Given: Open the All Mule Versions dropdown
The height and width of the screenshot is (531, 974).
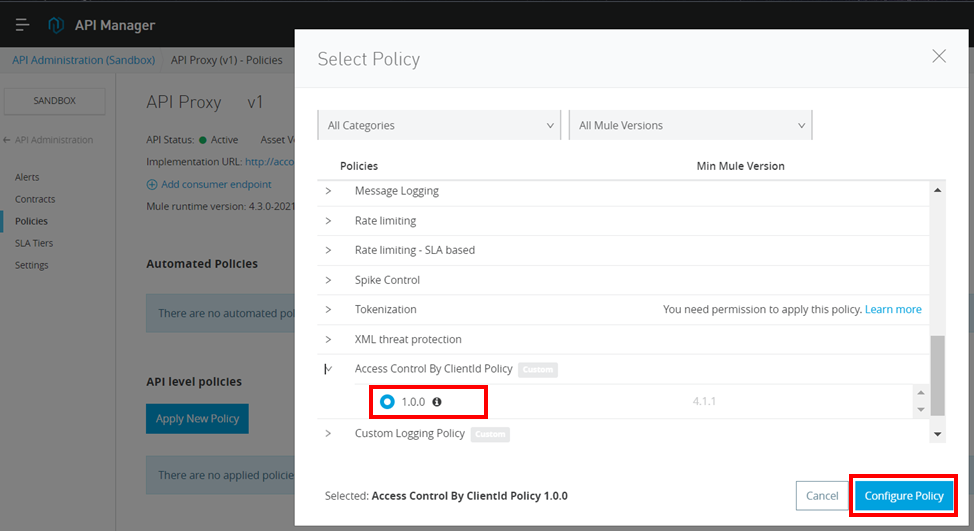Looking at the screenshot, I should (691, 125).
